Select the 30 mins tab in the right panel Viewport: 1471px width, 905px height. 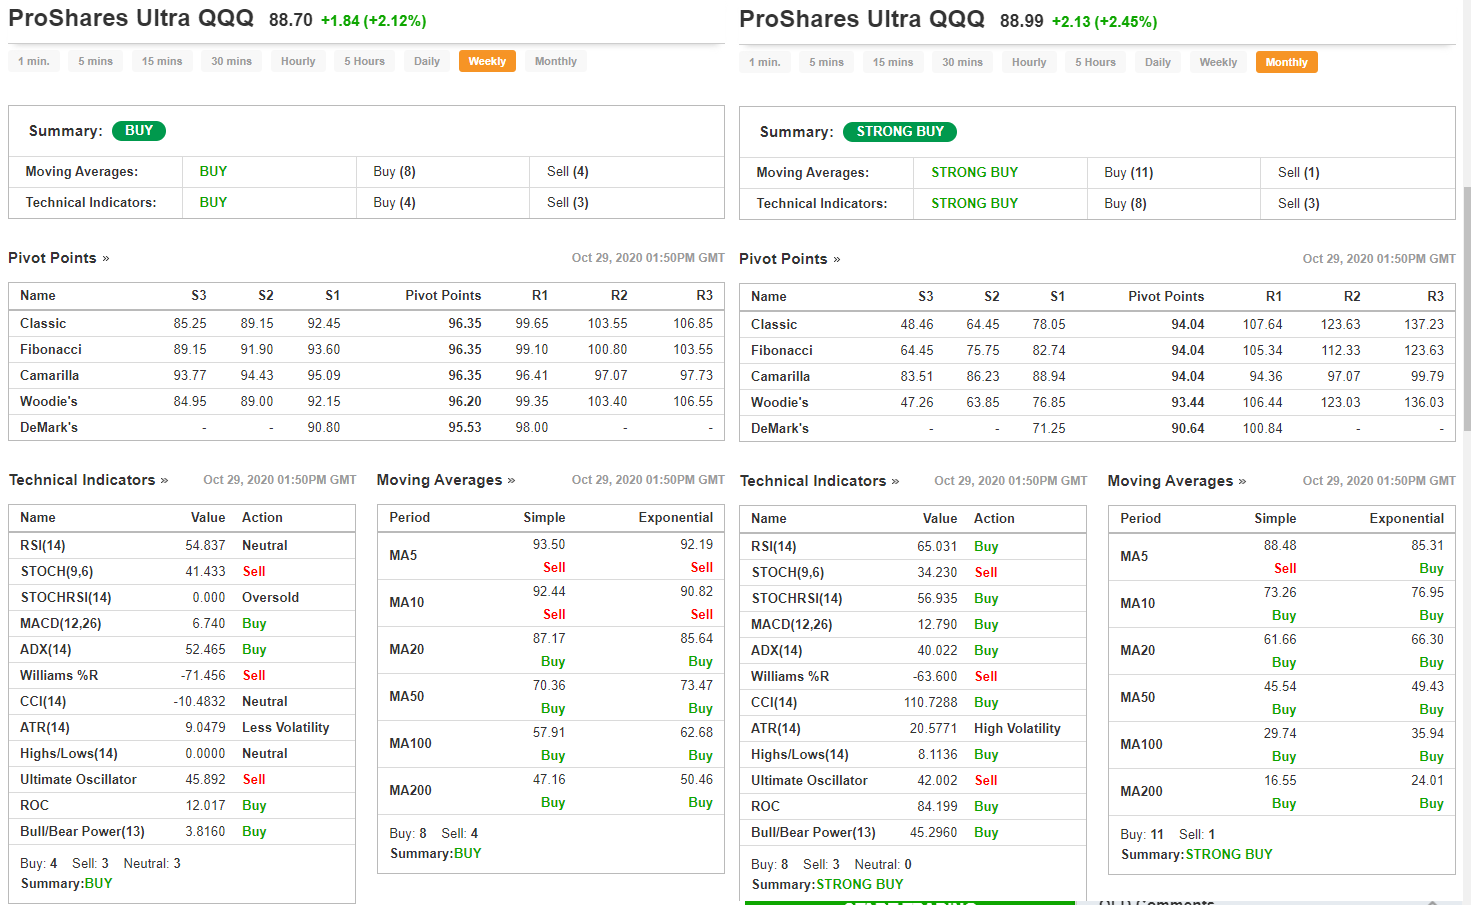(x=962, y=62)
